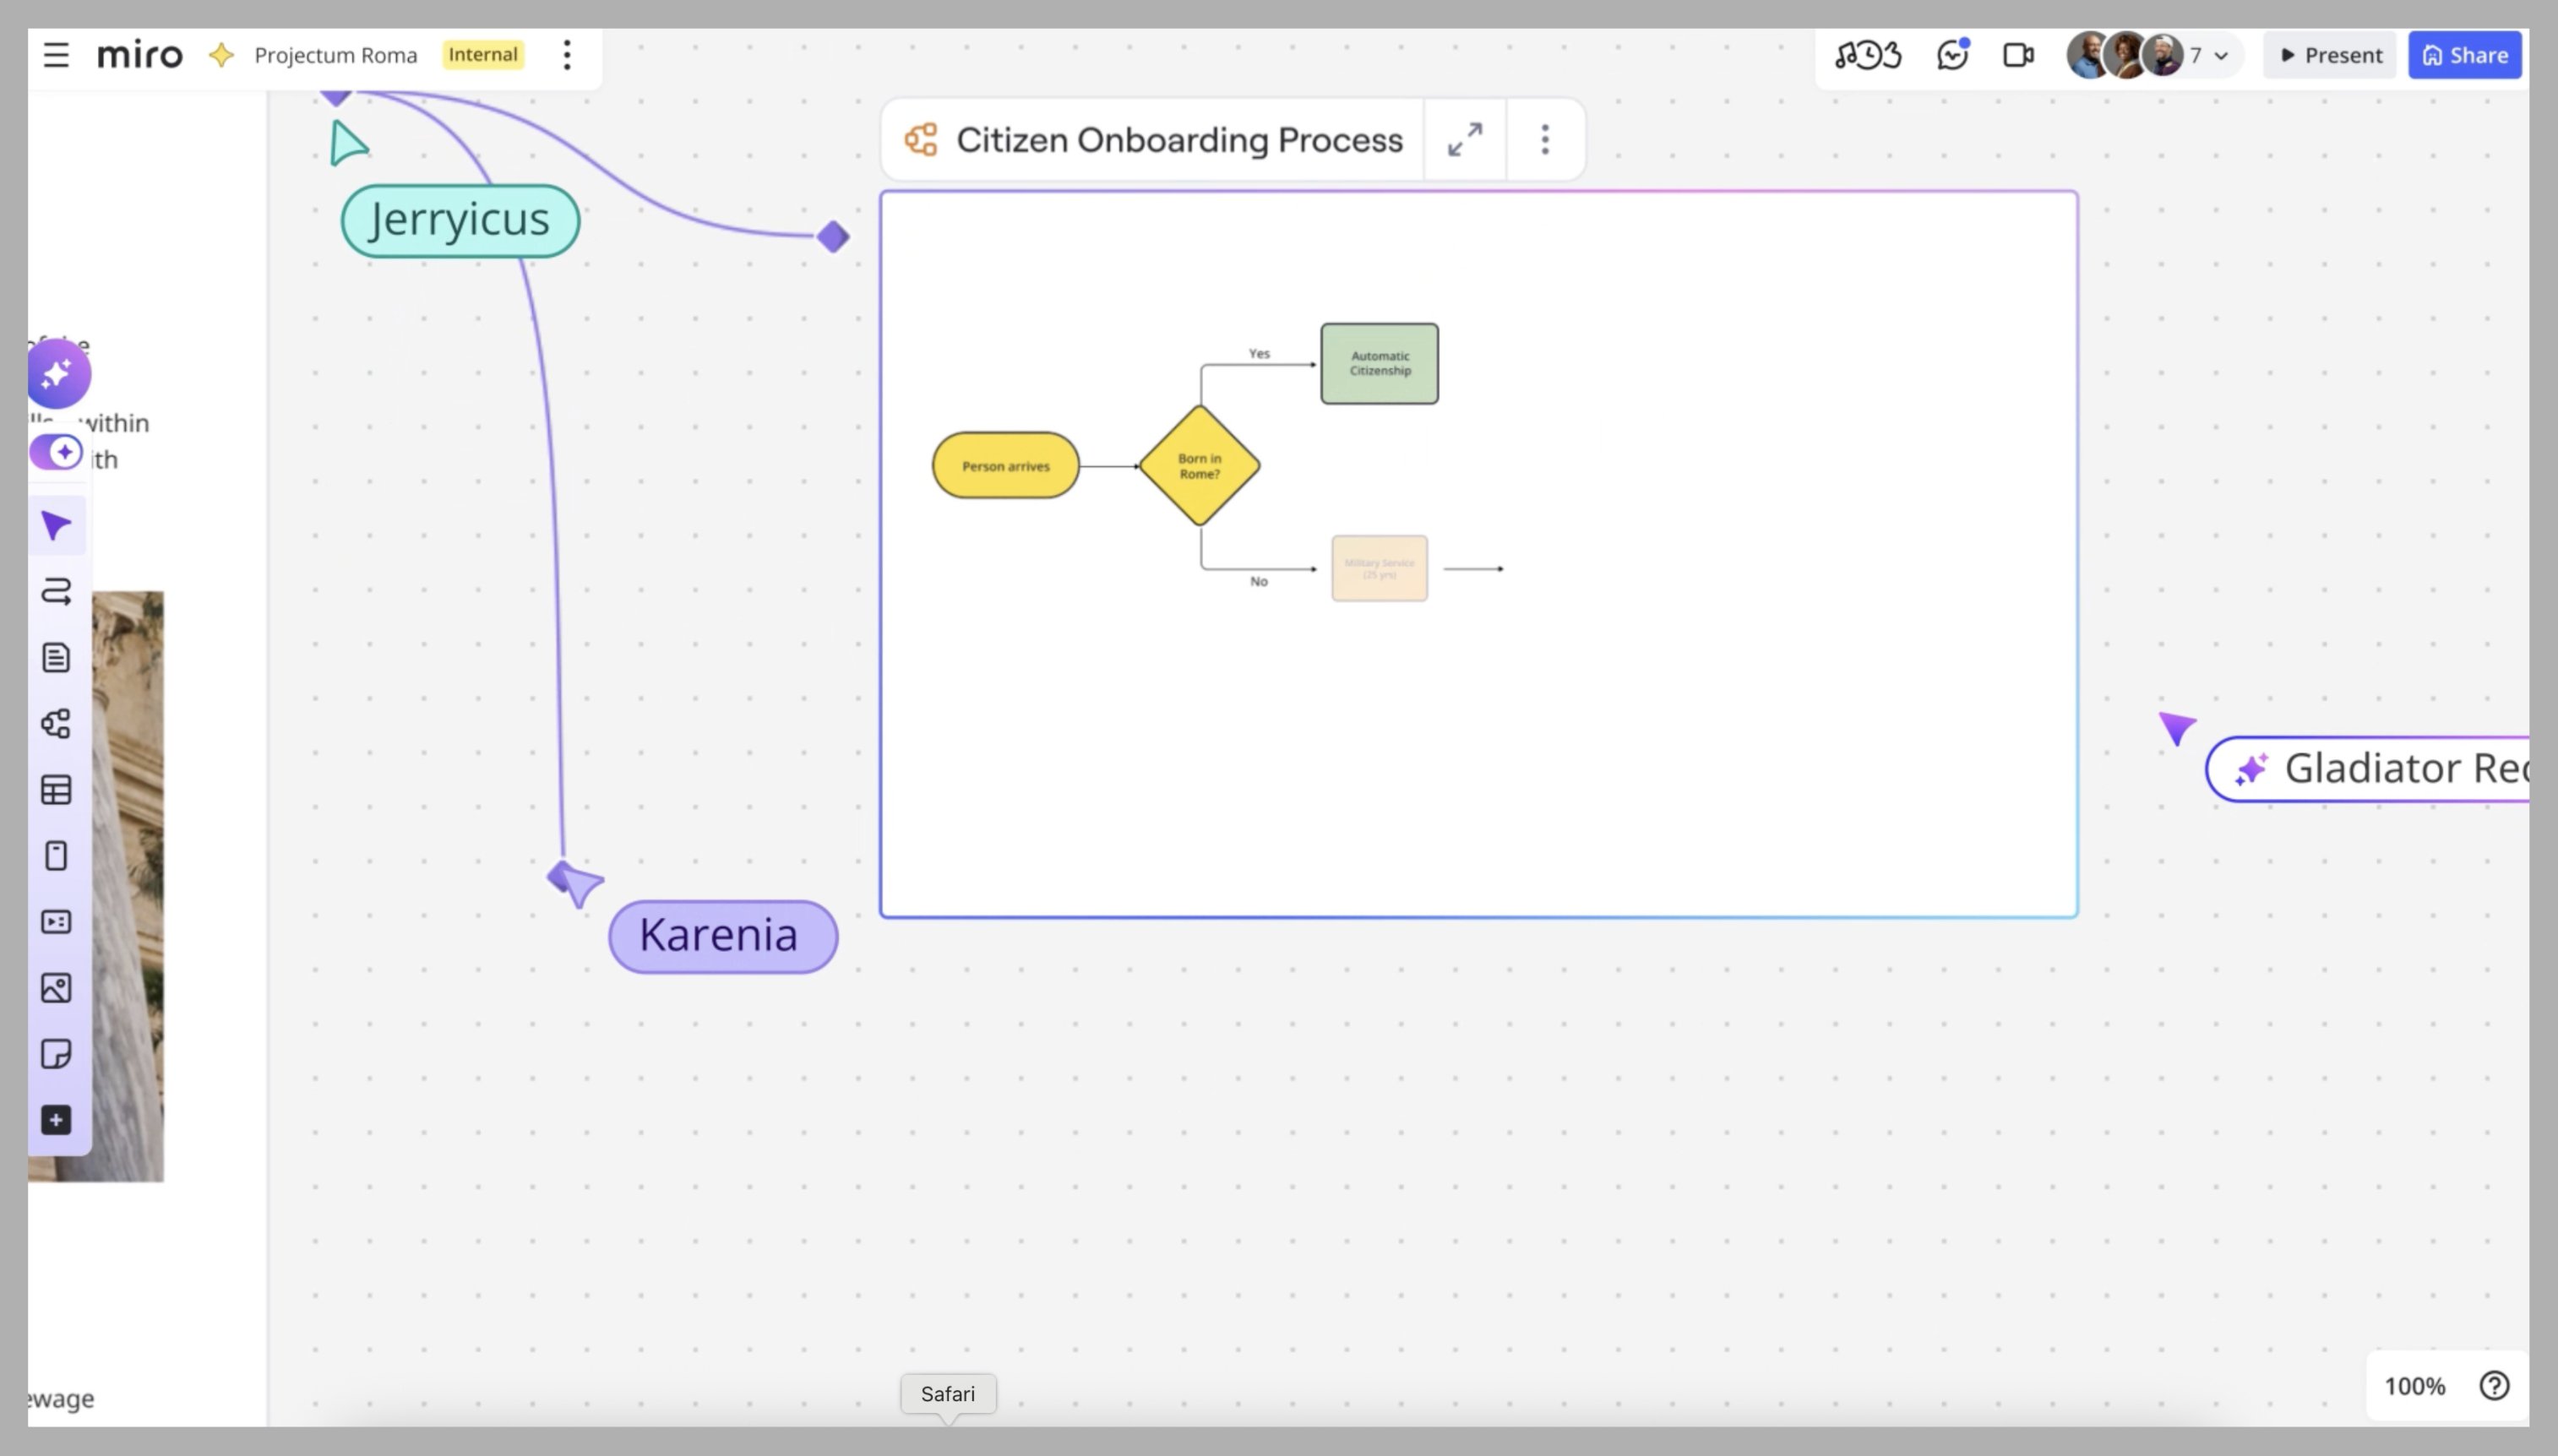Open board options three-dot menu
The width and height of the screenshot is (2558, 1456).
(567, 55)
